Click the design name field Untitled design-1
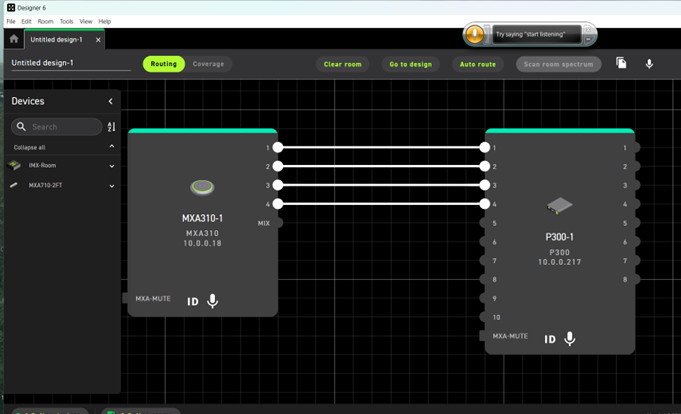The height and width of the screenshot is (414, 681). [x=71, y=63]
